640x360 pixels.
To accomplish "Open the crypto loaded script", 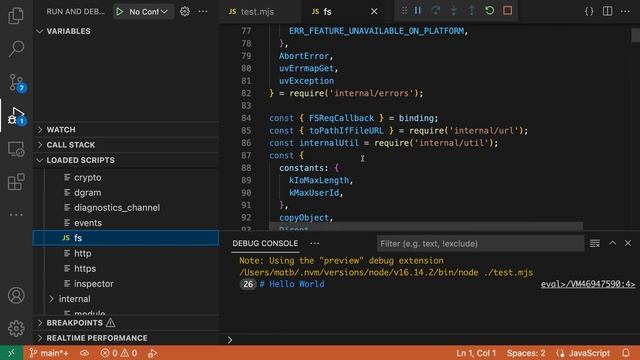I will click(x=126, y=178).
